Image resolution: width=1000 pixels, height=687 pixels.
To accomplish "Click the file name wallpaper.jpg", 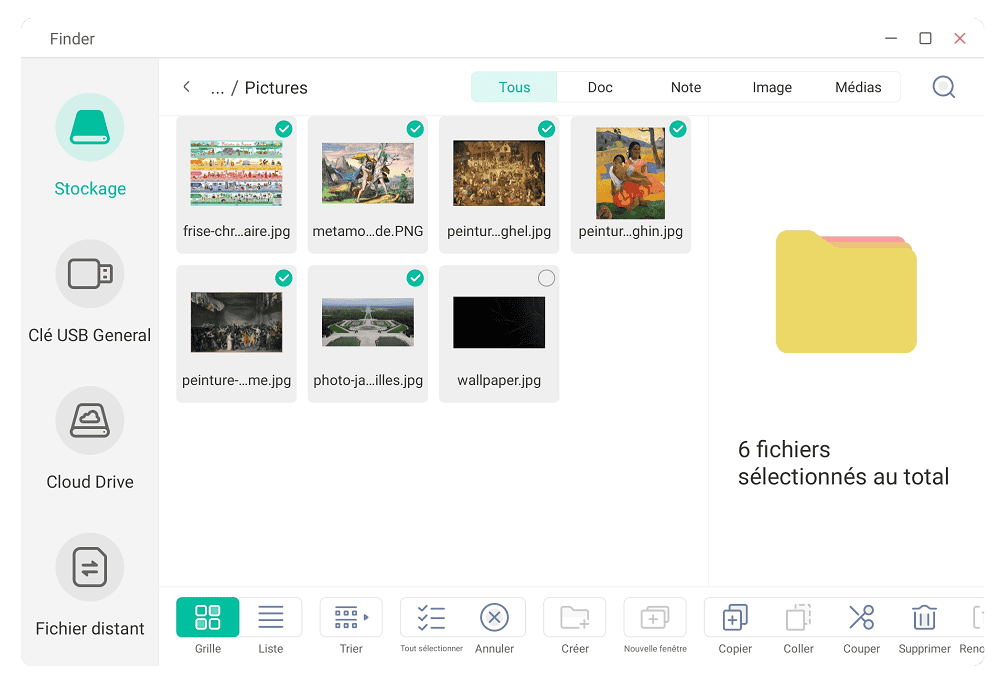I will [x=499, y=380].
